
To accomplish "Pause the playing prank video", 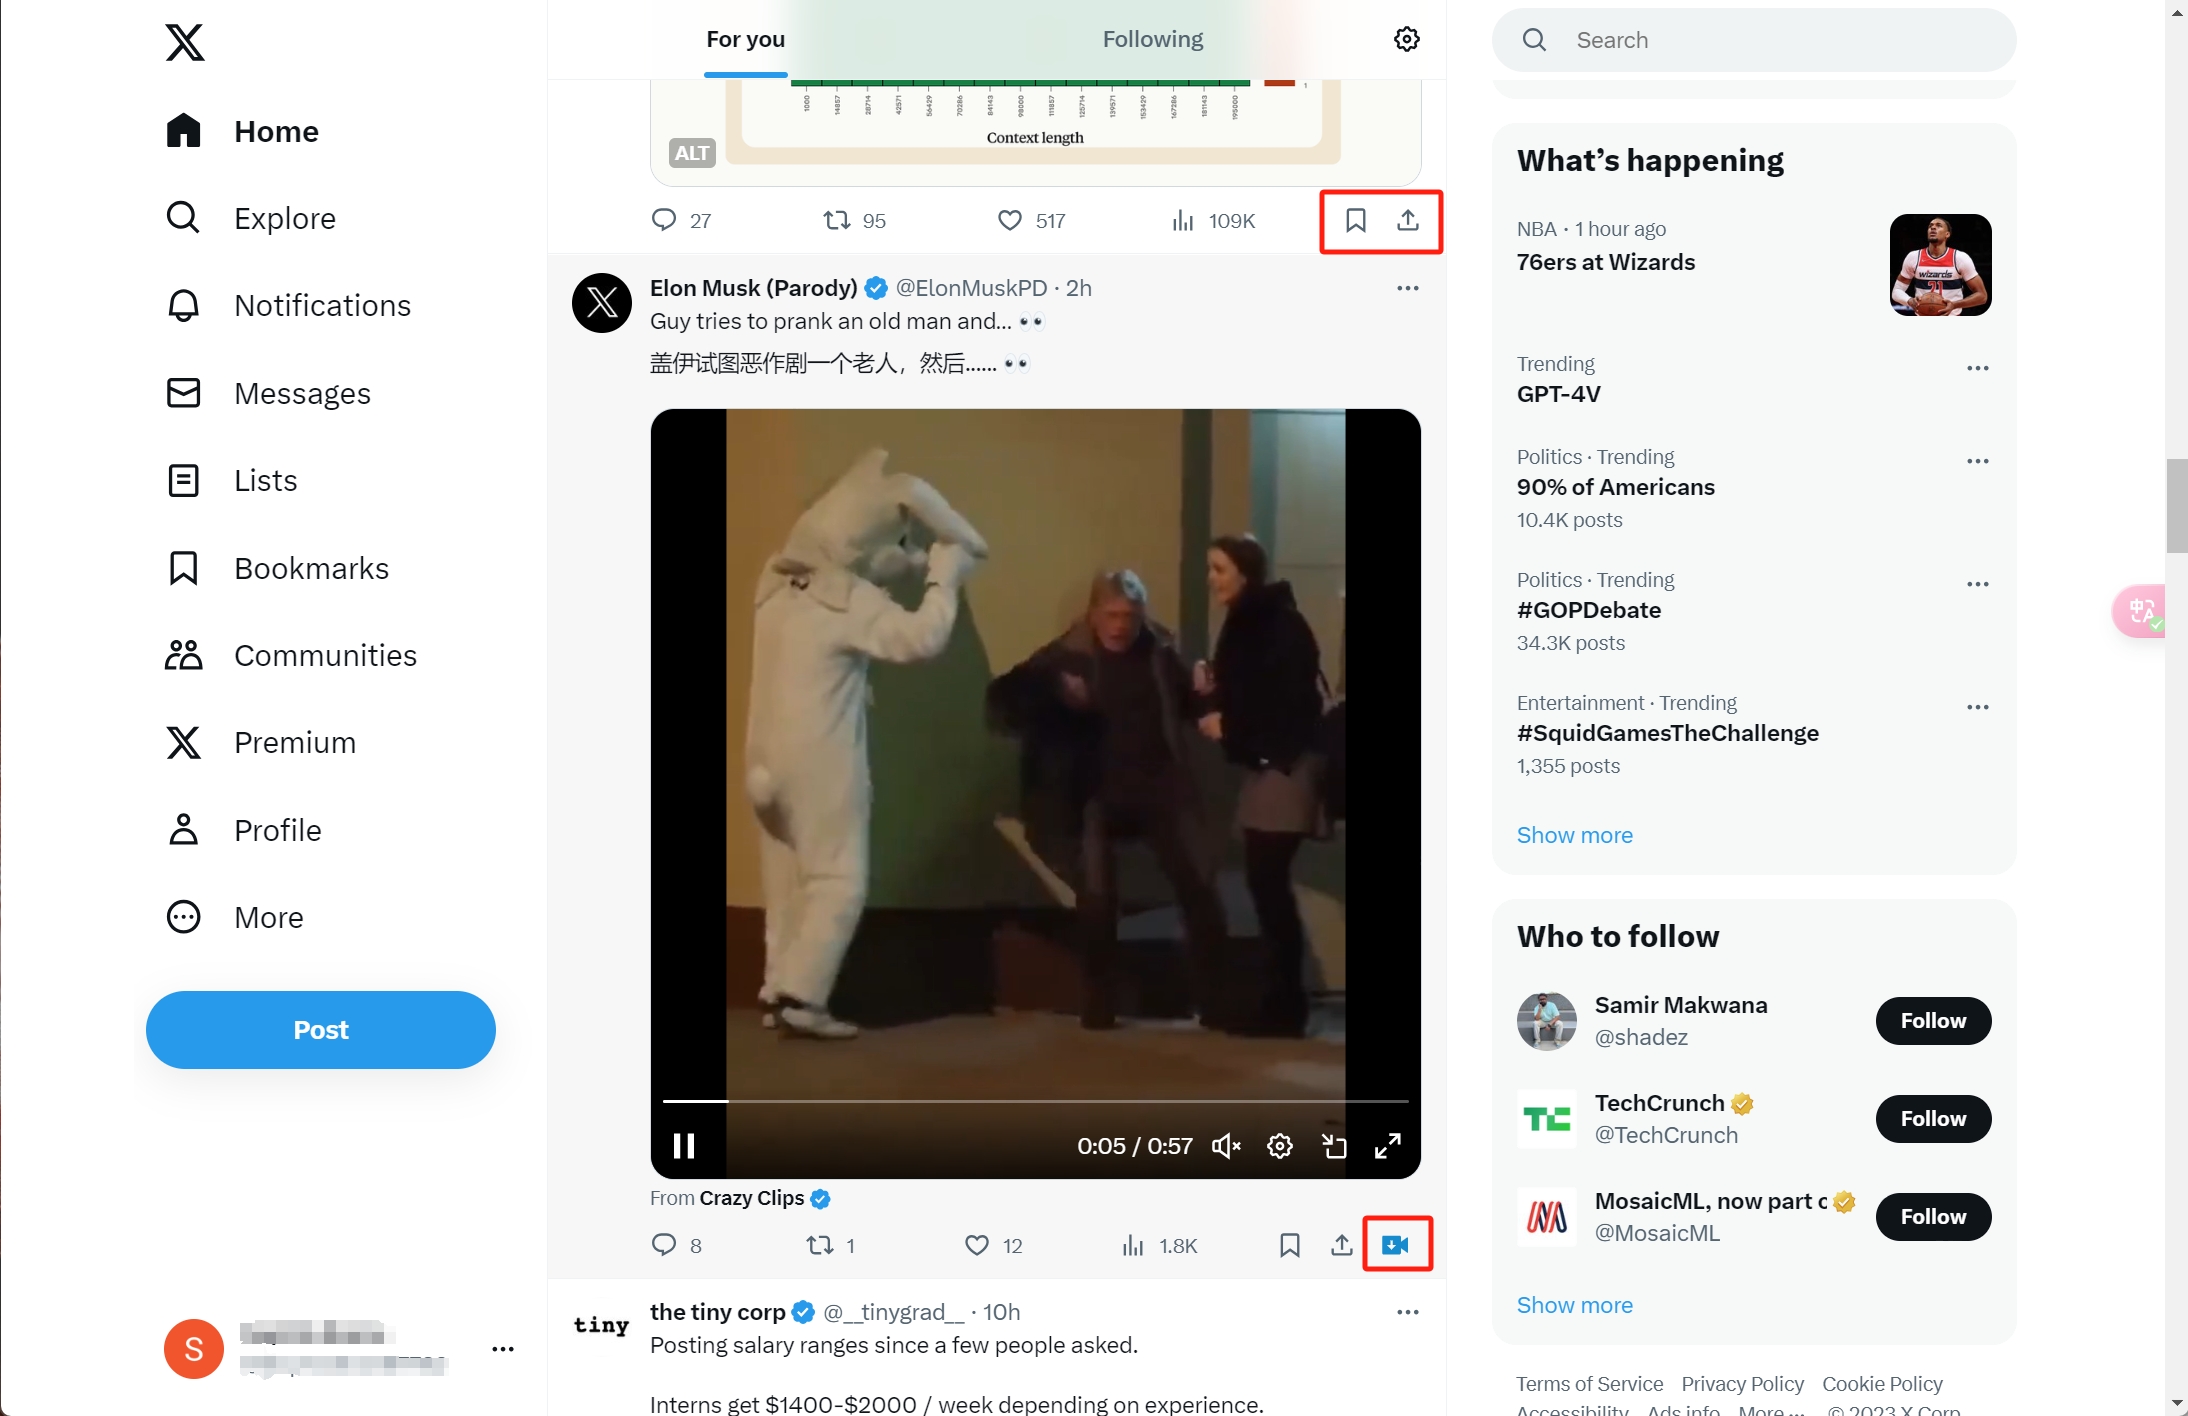I will (x=684, y=1145).
